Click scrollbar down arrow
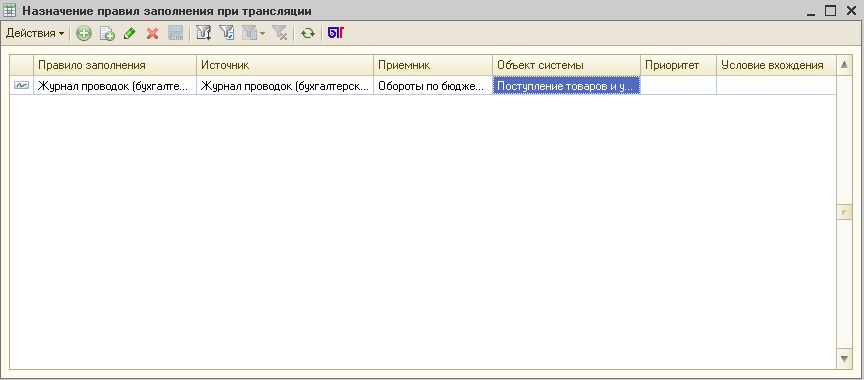This screenshot has height=380, width=864. click(844, 359)
